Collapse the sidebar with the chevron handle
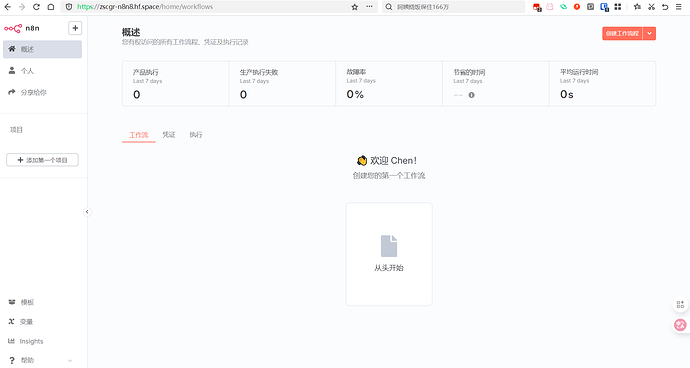Screen dimensions: 690x368 (x=87, y=212)
